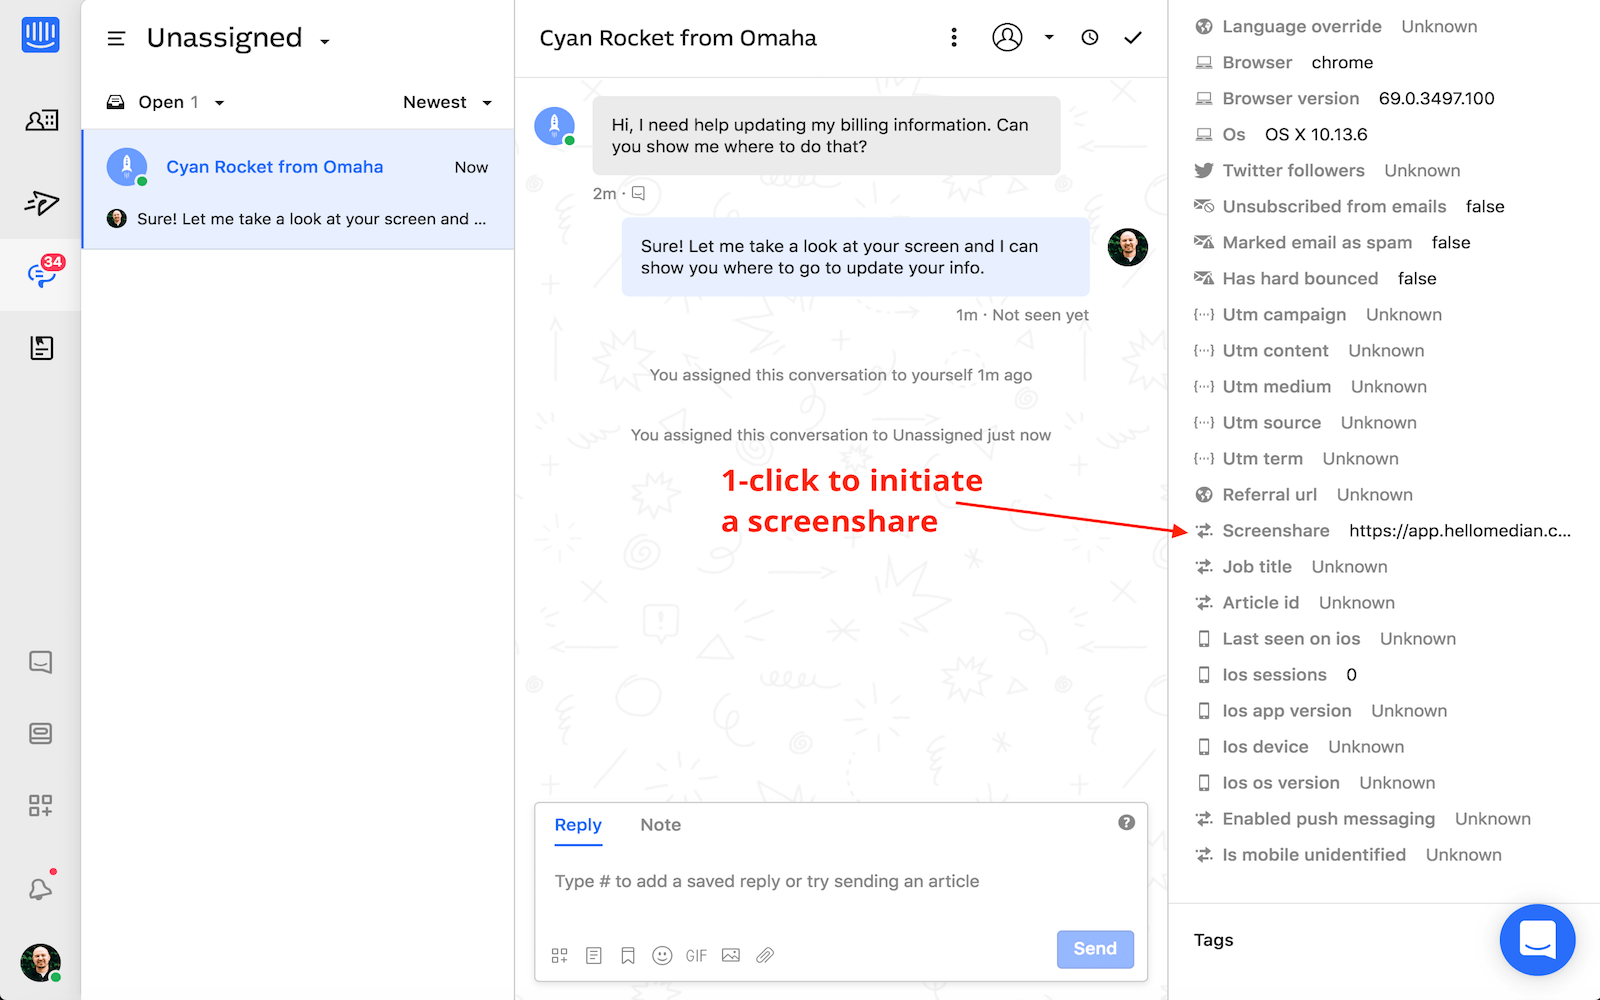Open the notifications bell in sidebar

[40, 888]
